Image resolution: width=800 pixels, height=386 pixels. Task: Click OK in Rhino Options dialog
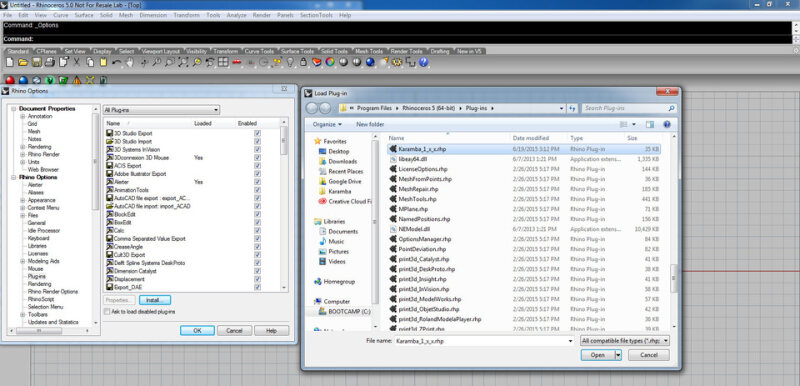[197, 330]
